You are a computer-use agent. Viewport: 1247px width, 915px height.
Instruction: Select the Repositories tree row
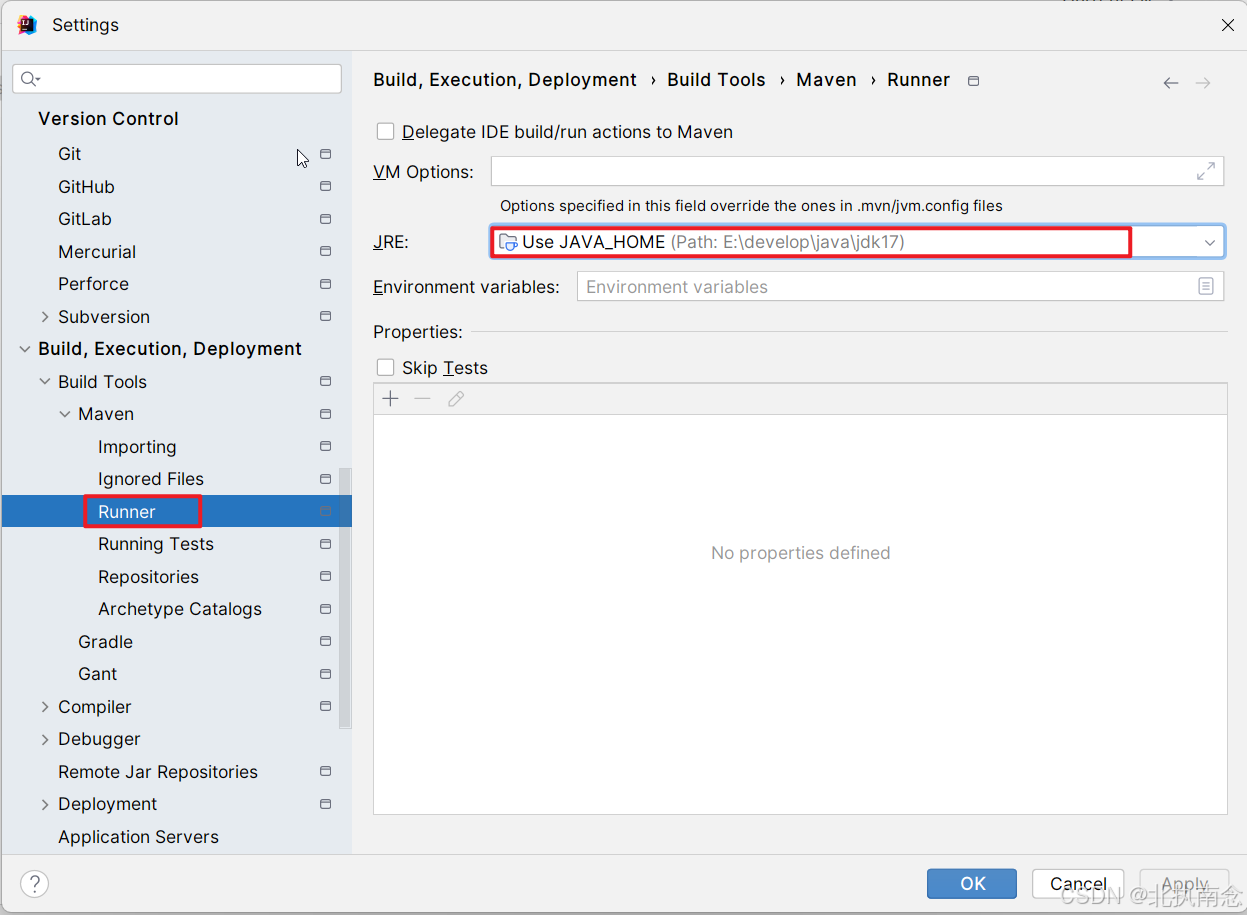[176, 577]
